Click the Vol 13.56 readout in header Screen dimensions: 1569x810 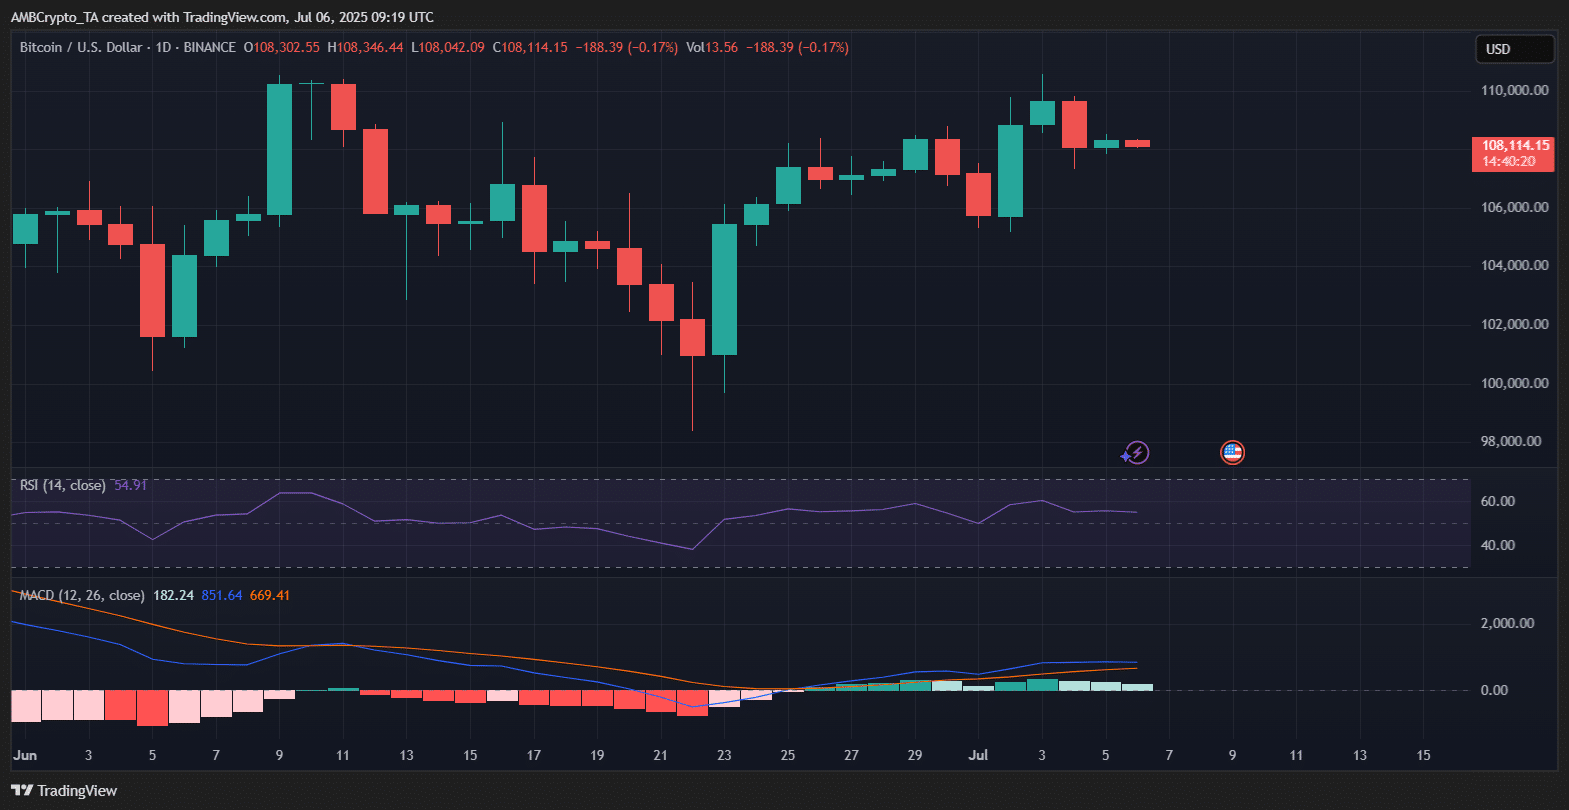click(x=712, y=47)
